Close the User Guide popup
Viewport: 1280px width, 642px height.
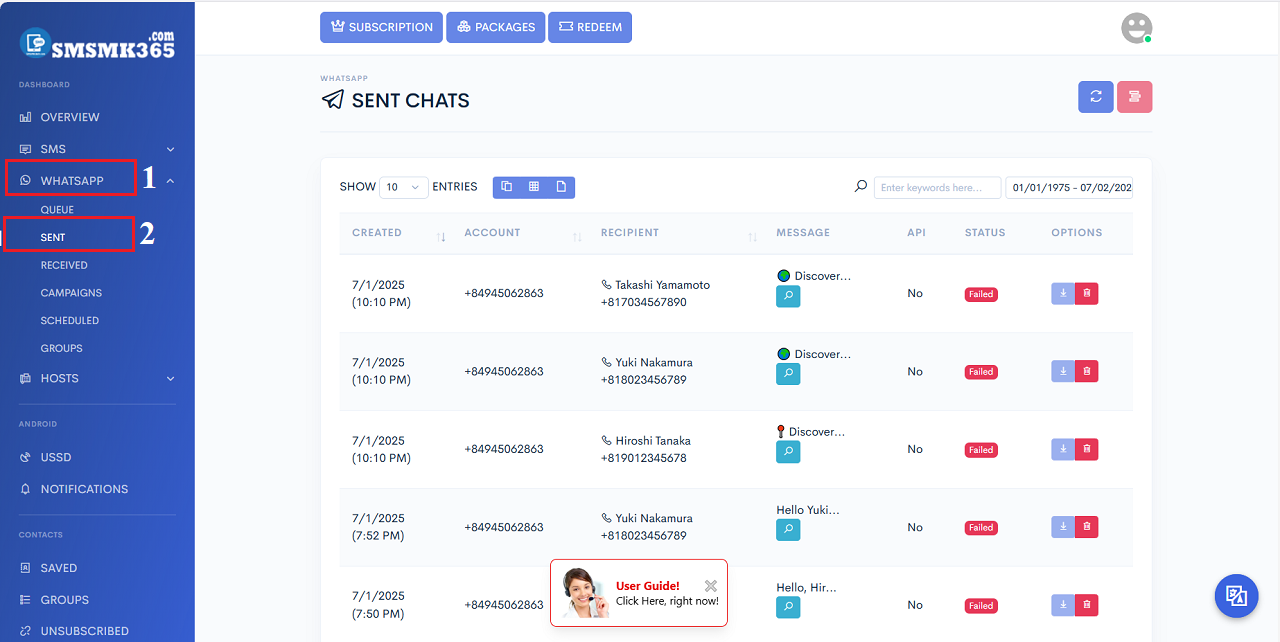pos(710,586)
